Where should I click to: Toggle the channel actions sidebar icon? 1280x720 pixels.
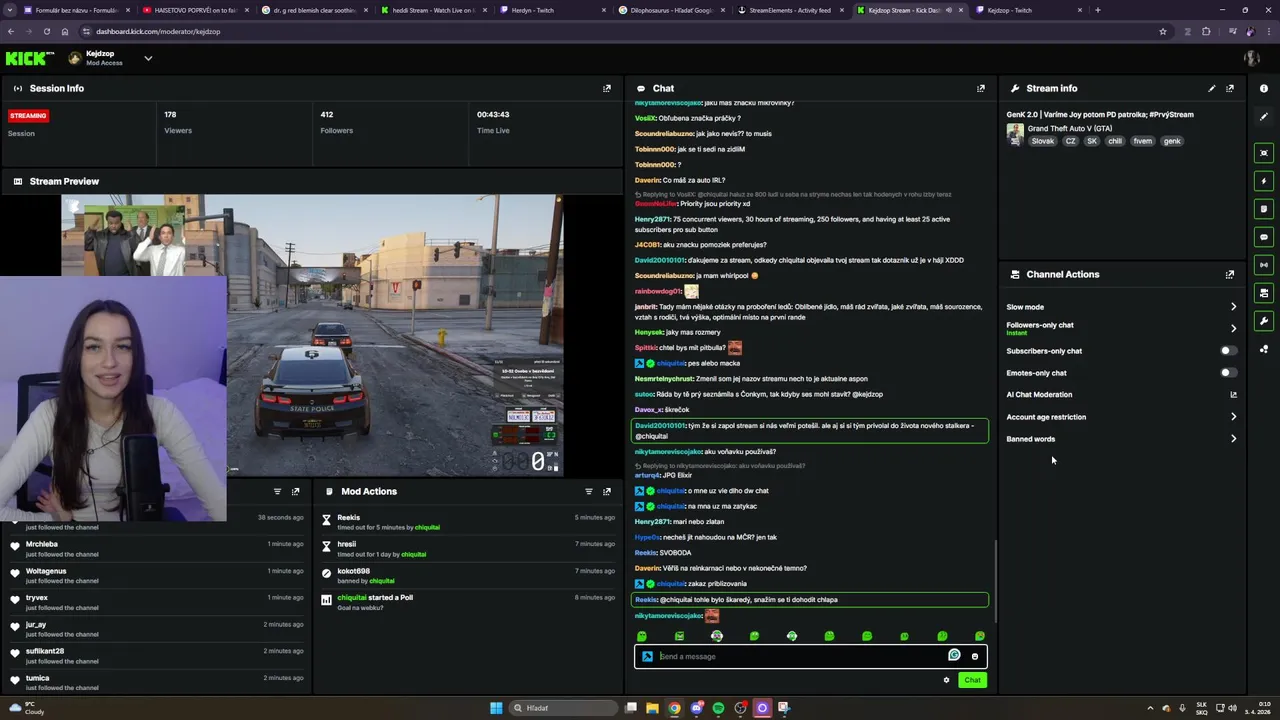(x=1264, y=293)
